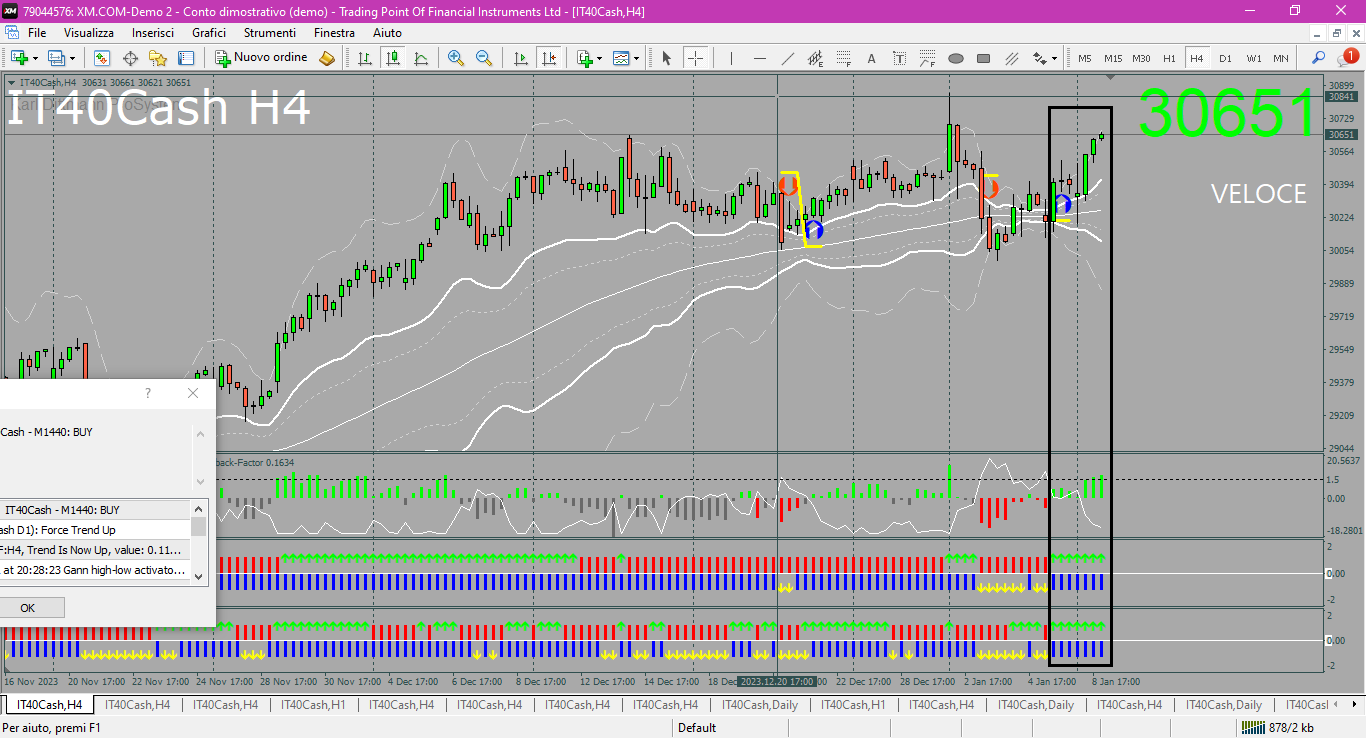Open the Grafici menu
Viewport: 1366px width, 738px height.
pos(209,32)
